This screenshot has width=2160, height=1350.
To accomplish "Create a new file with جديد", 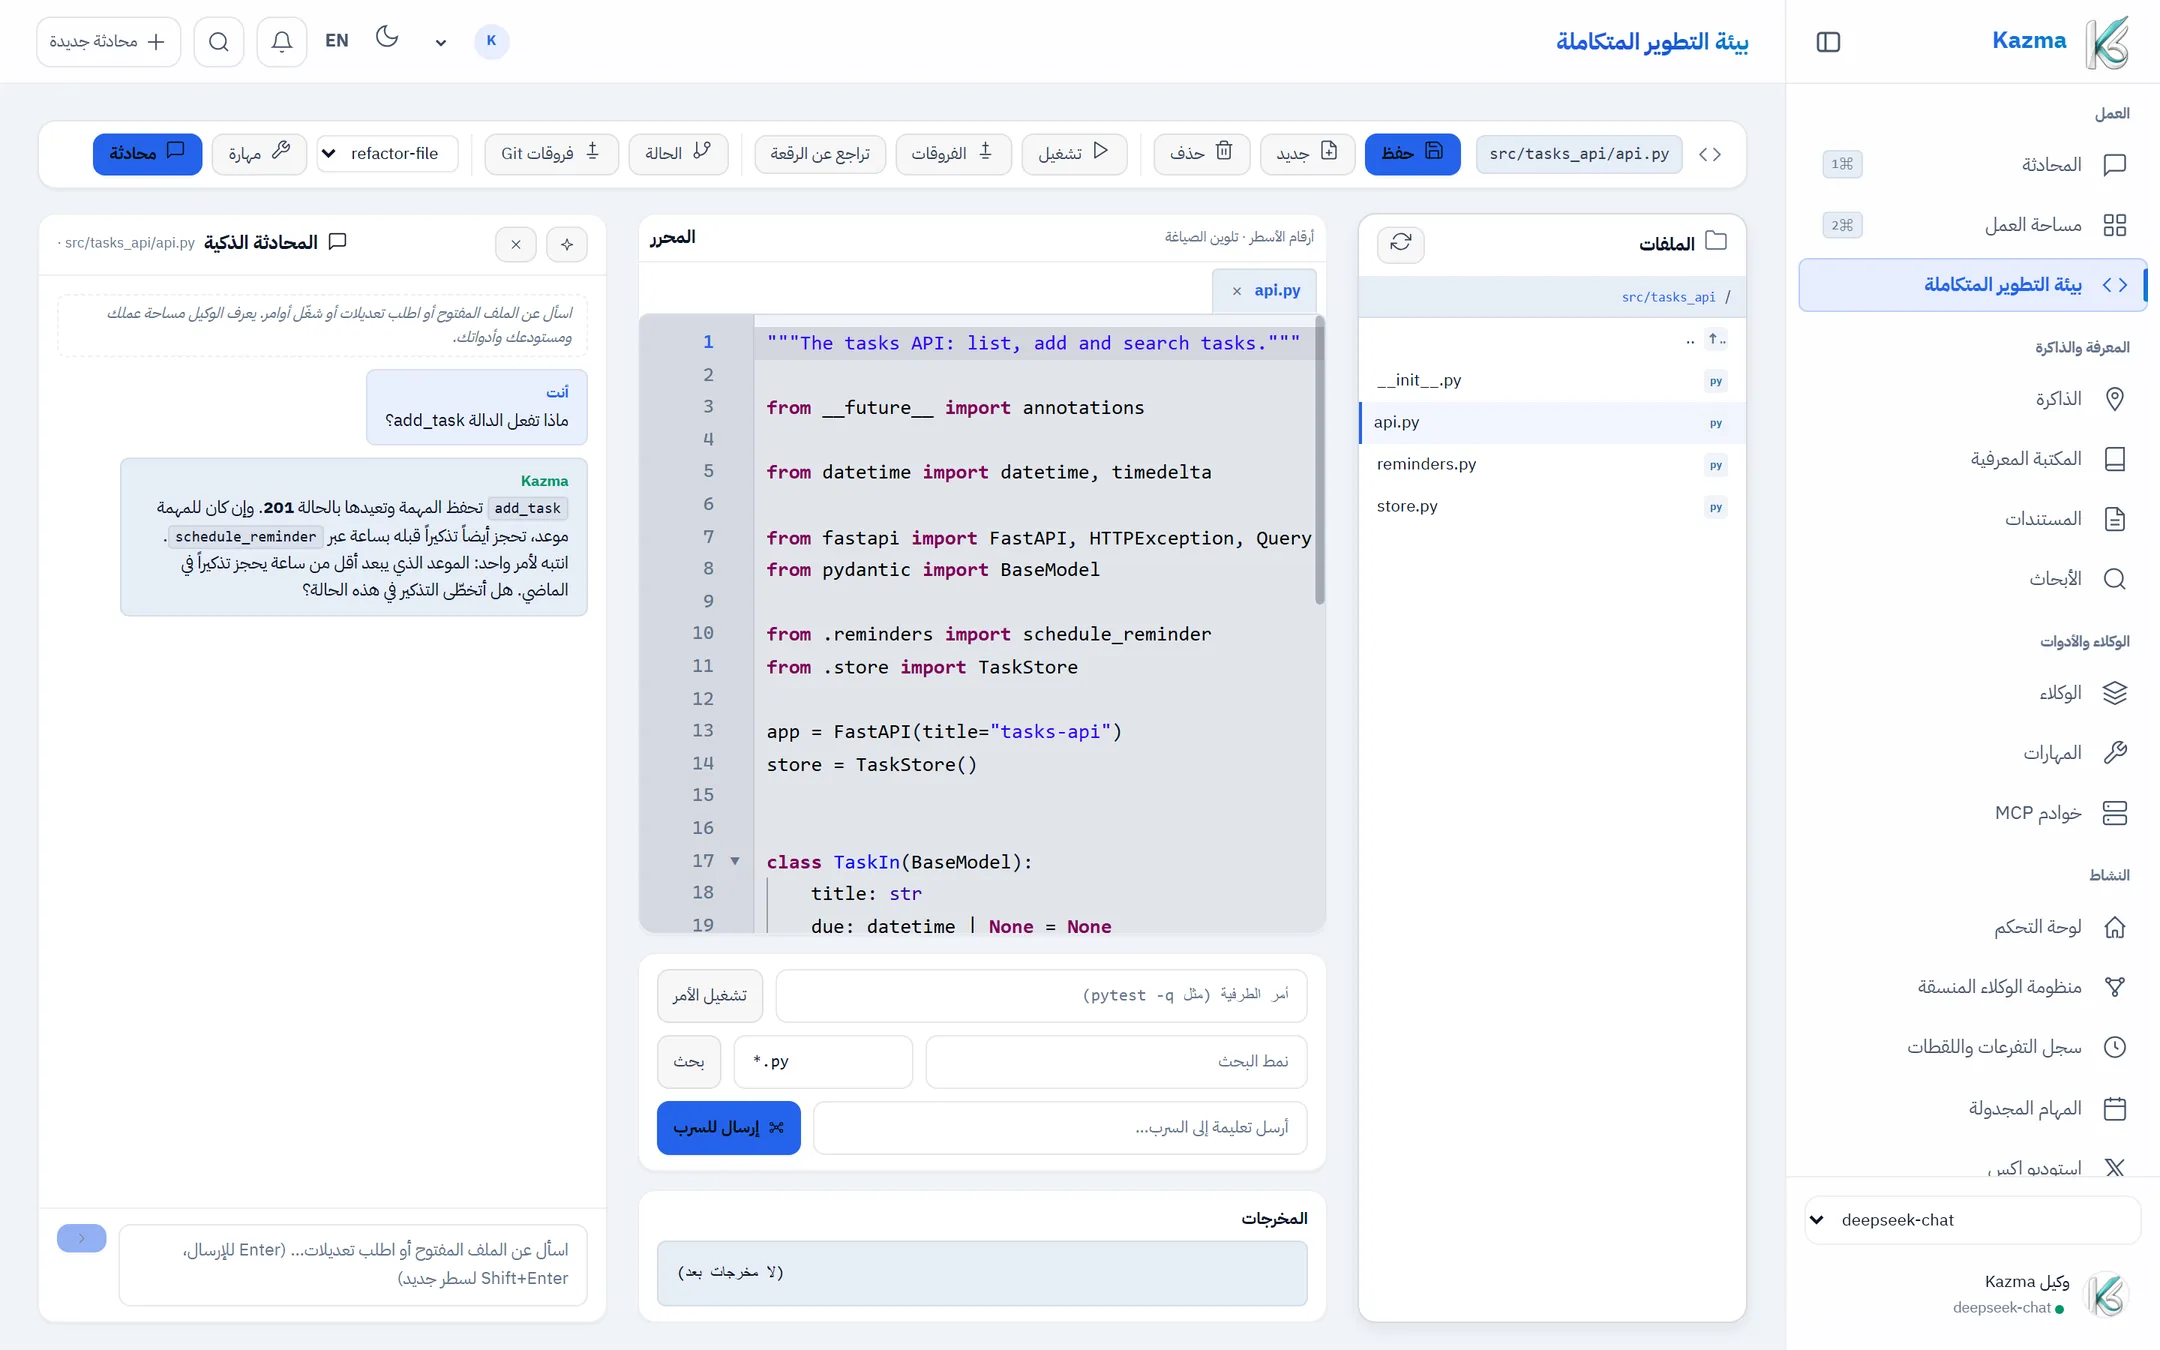I will [1307, 153].
